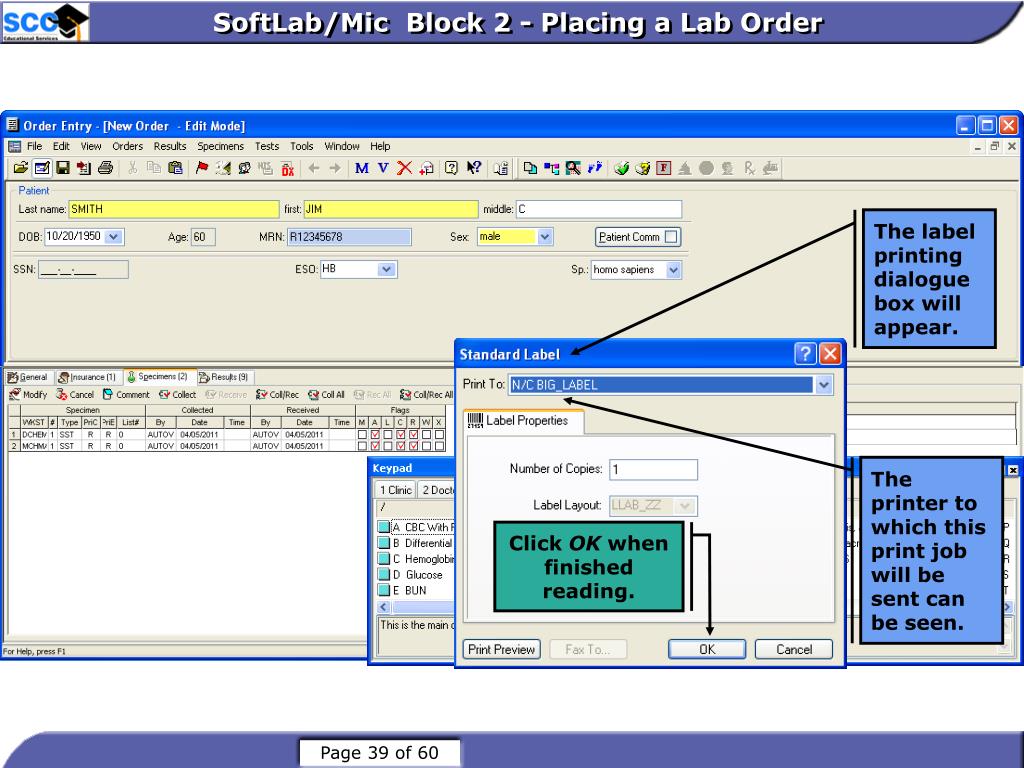Screen dimensions: 1024x768
Task: Click the MRN field R12345678
Action: point(349,236)
